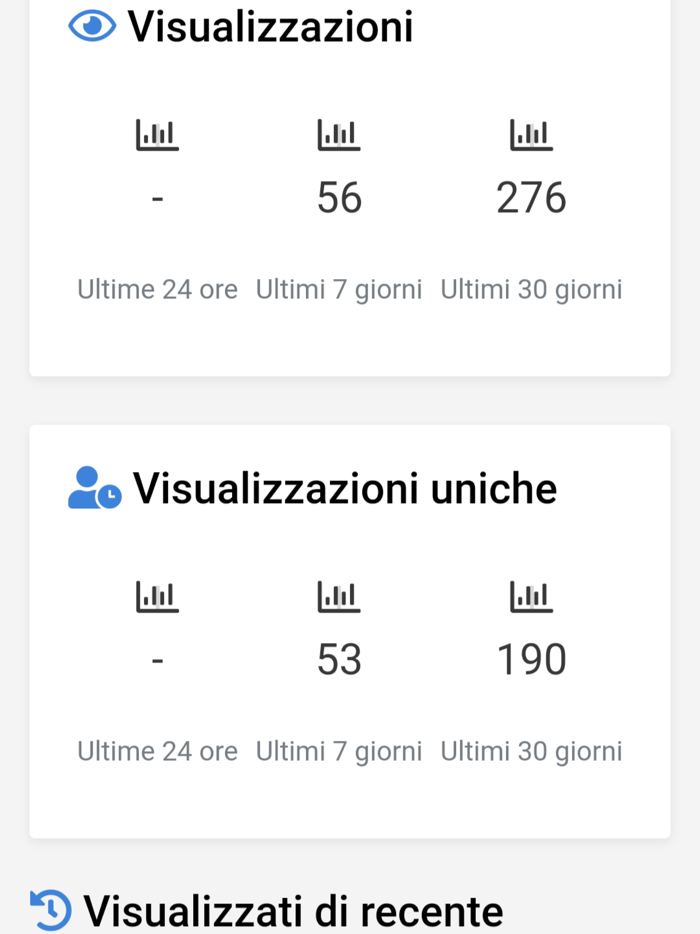Open chart icon for Visualizzazioni Ultimi 7 giorni
Image resolution: width=700 pixels, height=934 pixels.
pos(339,135)
